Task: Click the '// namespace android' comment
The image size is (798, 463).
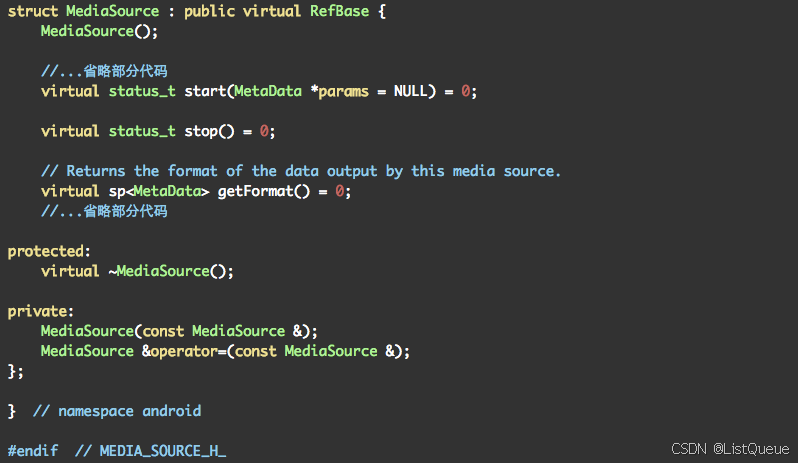Action: pyautogui.click(x=117, y=411)
